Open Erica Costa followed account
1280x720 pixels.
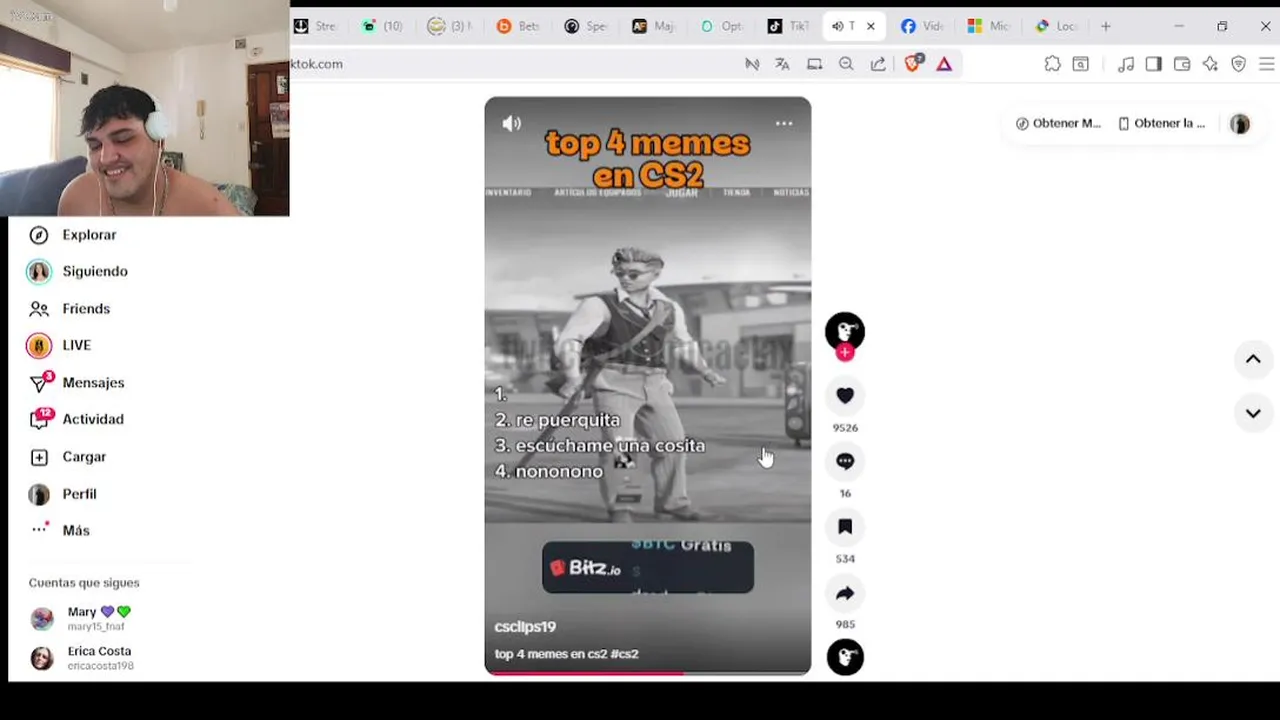(82, 657)
